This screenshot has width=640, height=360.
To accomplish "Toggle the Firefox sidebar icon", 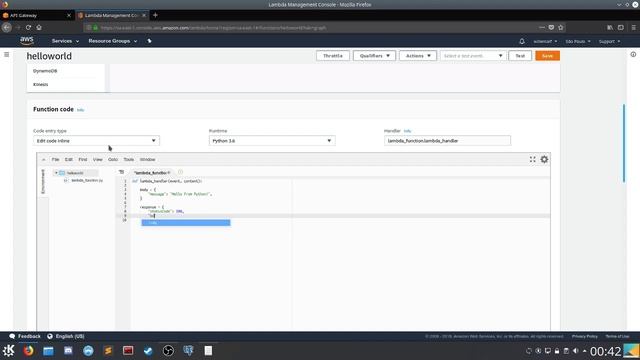I will point(621,27).
